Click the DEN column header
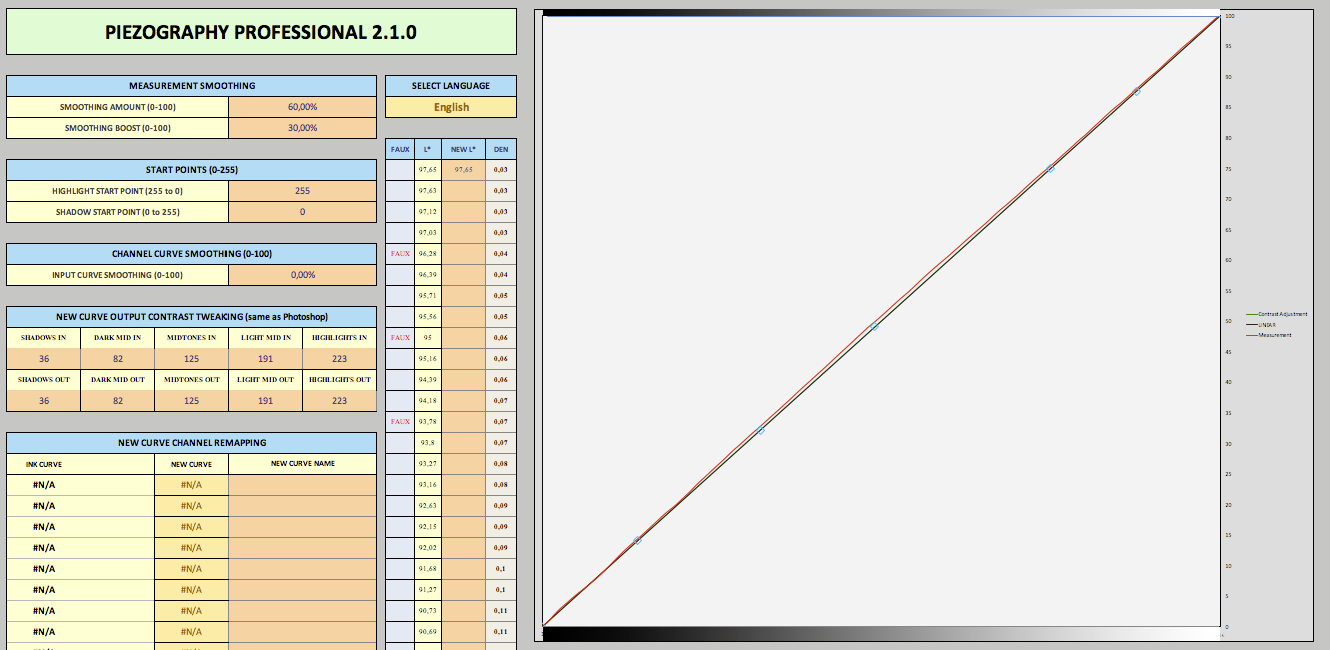The height and width of the screenshot is (650, 1330). [x=500, y=149]
